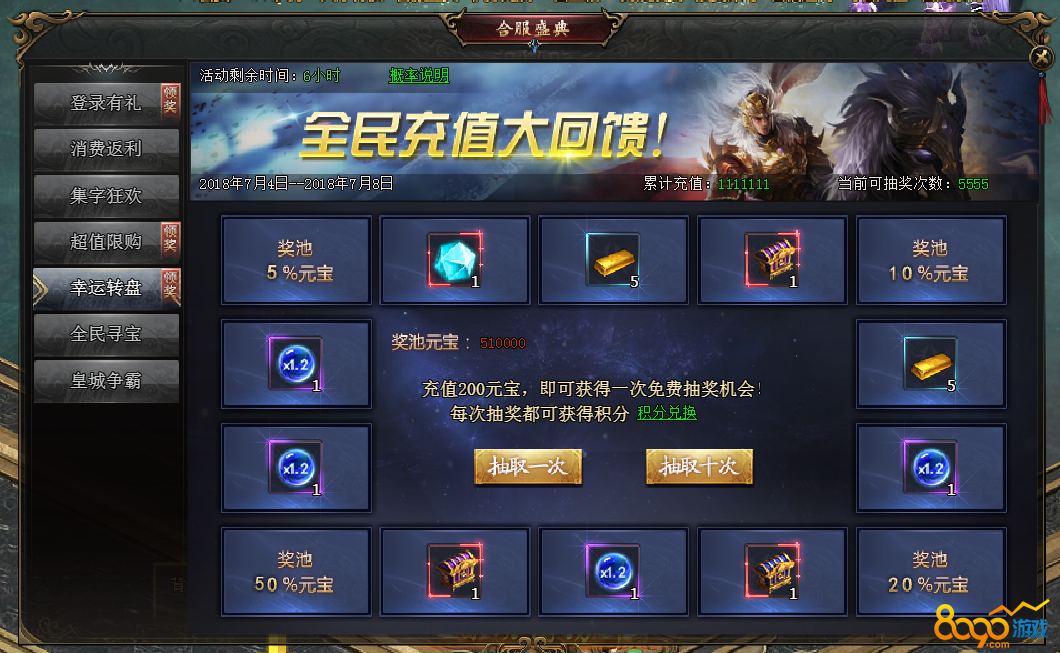Open the 概率说明 link
Viewport: 1060px width, 653px height.
coord(418,75)
